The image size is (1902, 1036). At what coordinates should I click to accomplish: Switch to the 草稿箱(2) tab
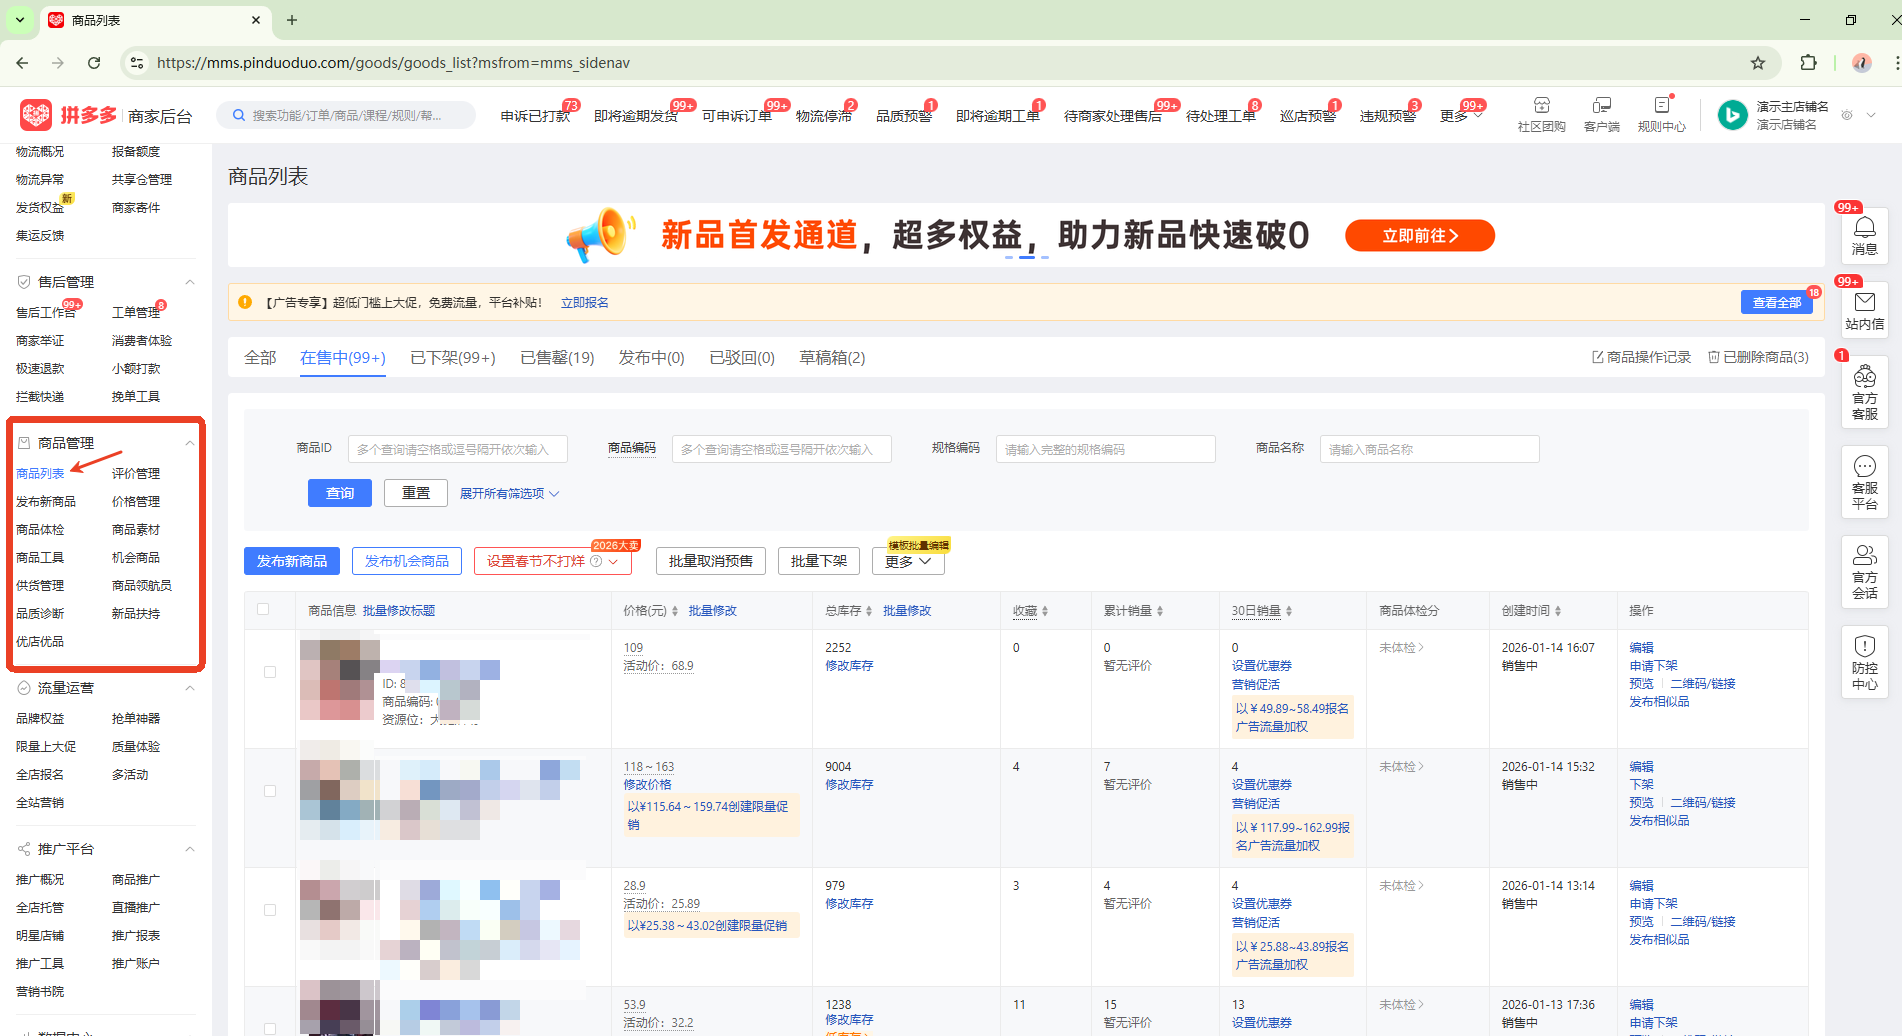click(832, 358)
